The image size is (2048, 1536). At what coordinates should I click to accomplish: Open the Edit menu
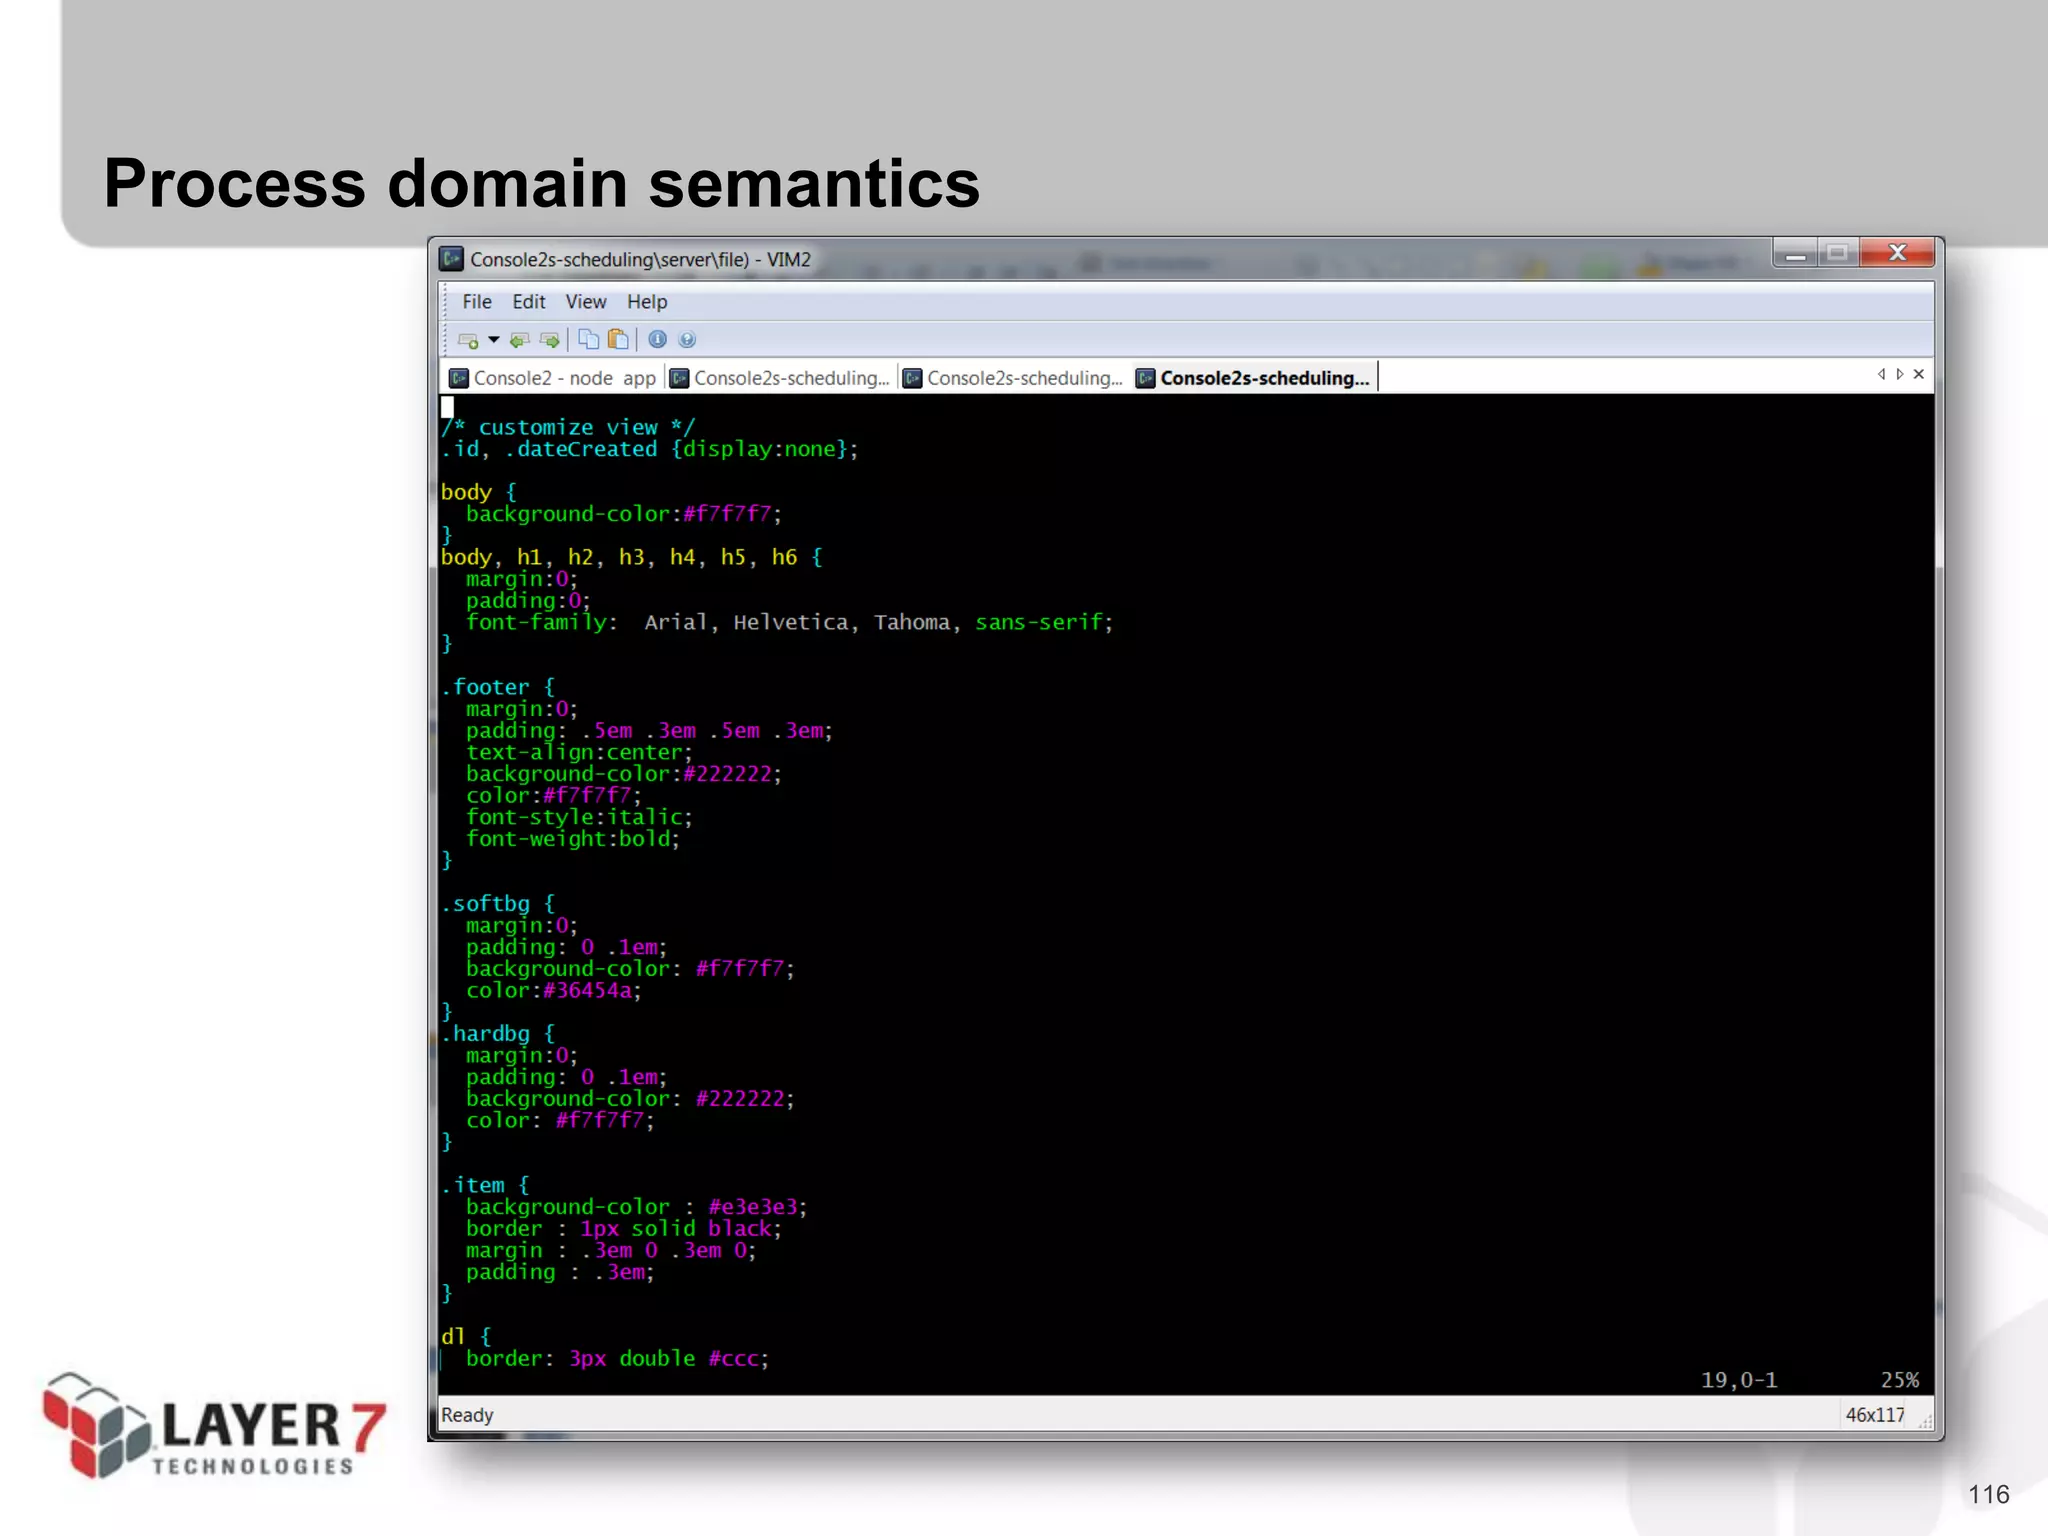pyautogui.click(x=529, y=302)
